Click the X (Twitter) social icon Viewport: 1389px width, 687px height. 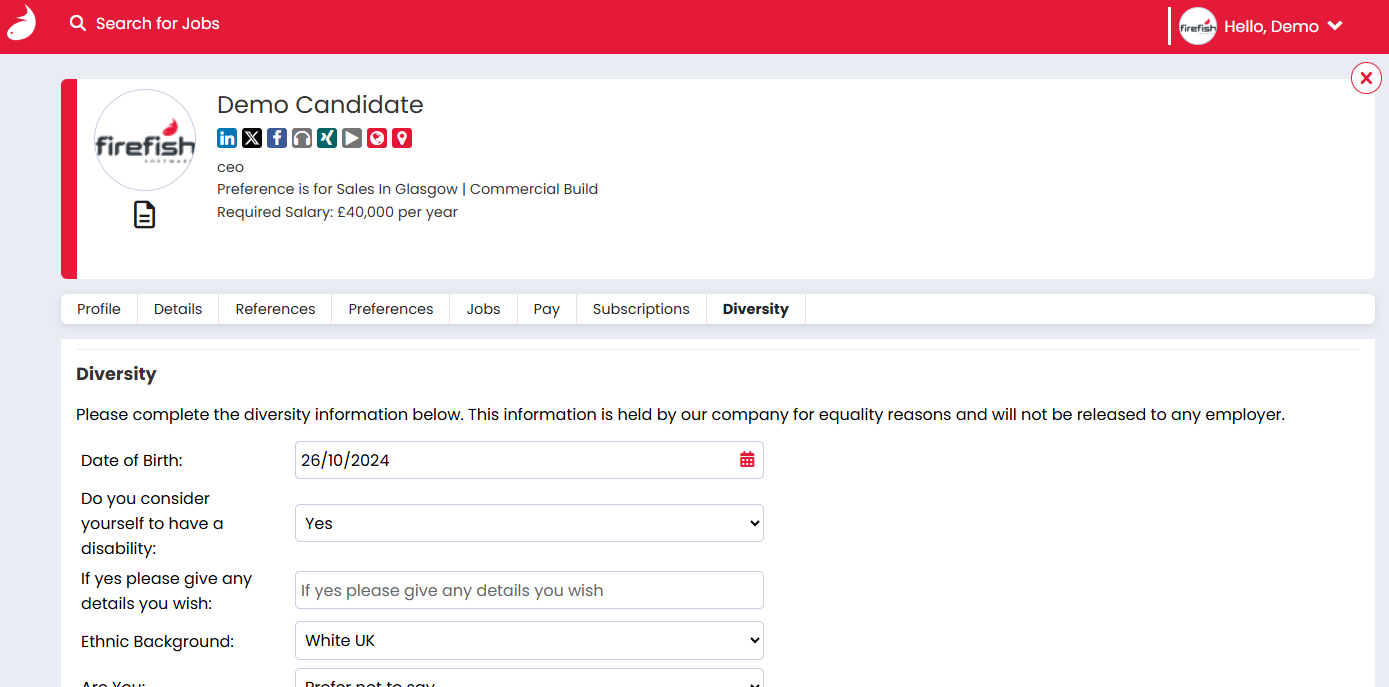(x=252, y=138)
